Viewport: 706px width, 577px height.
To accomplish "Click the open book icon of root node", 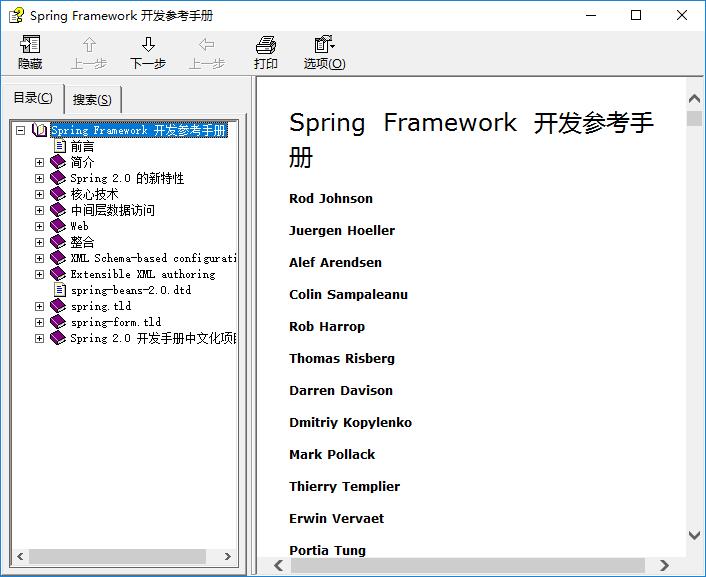I will [40, 130].
